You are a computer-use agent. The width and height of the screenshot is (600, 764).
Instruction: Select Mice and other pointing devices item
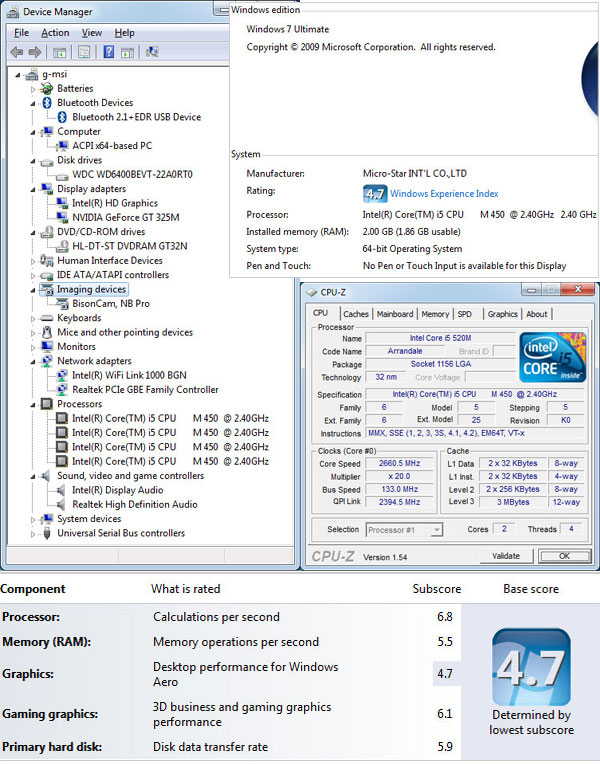[125, 332]
